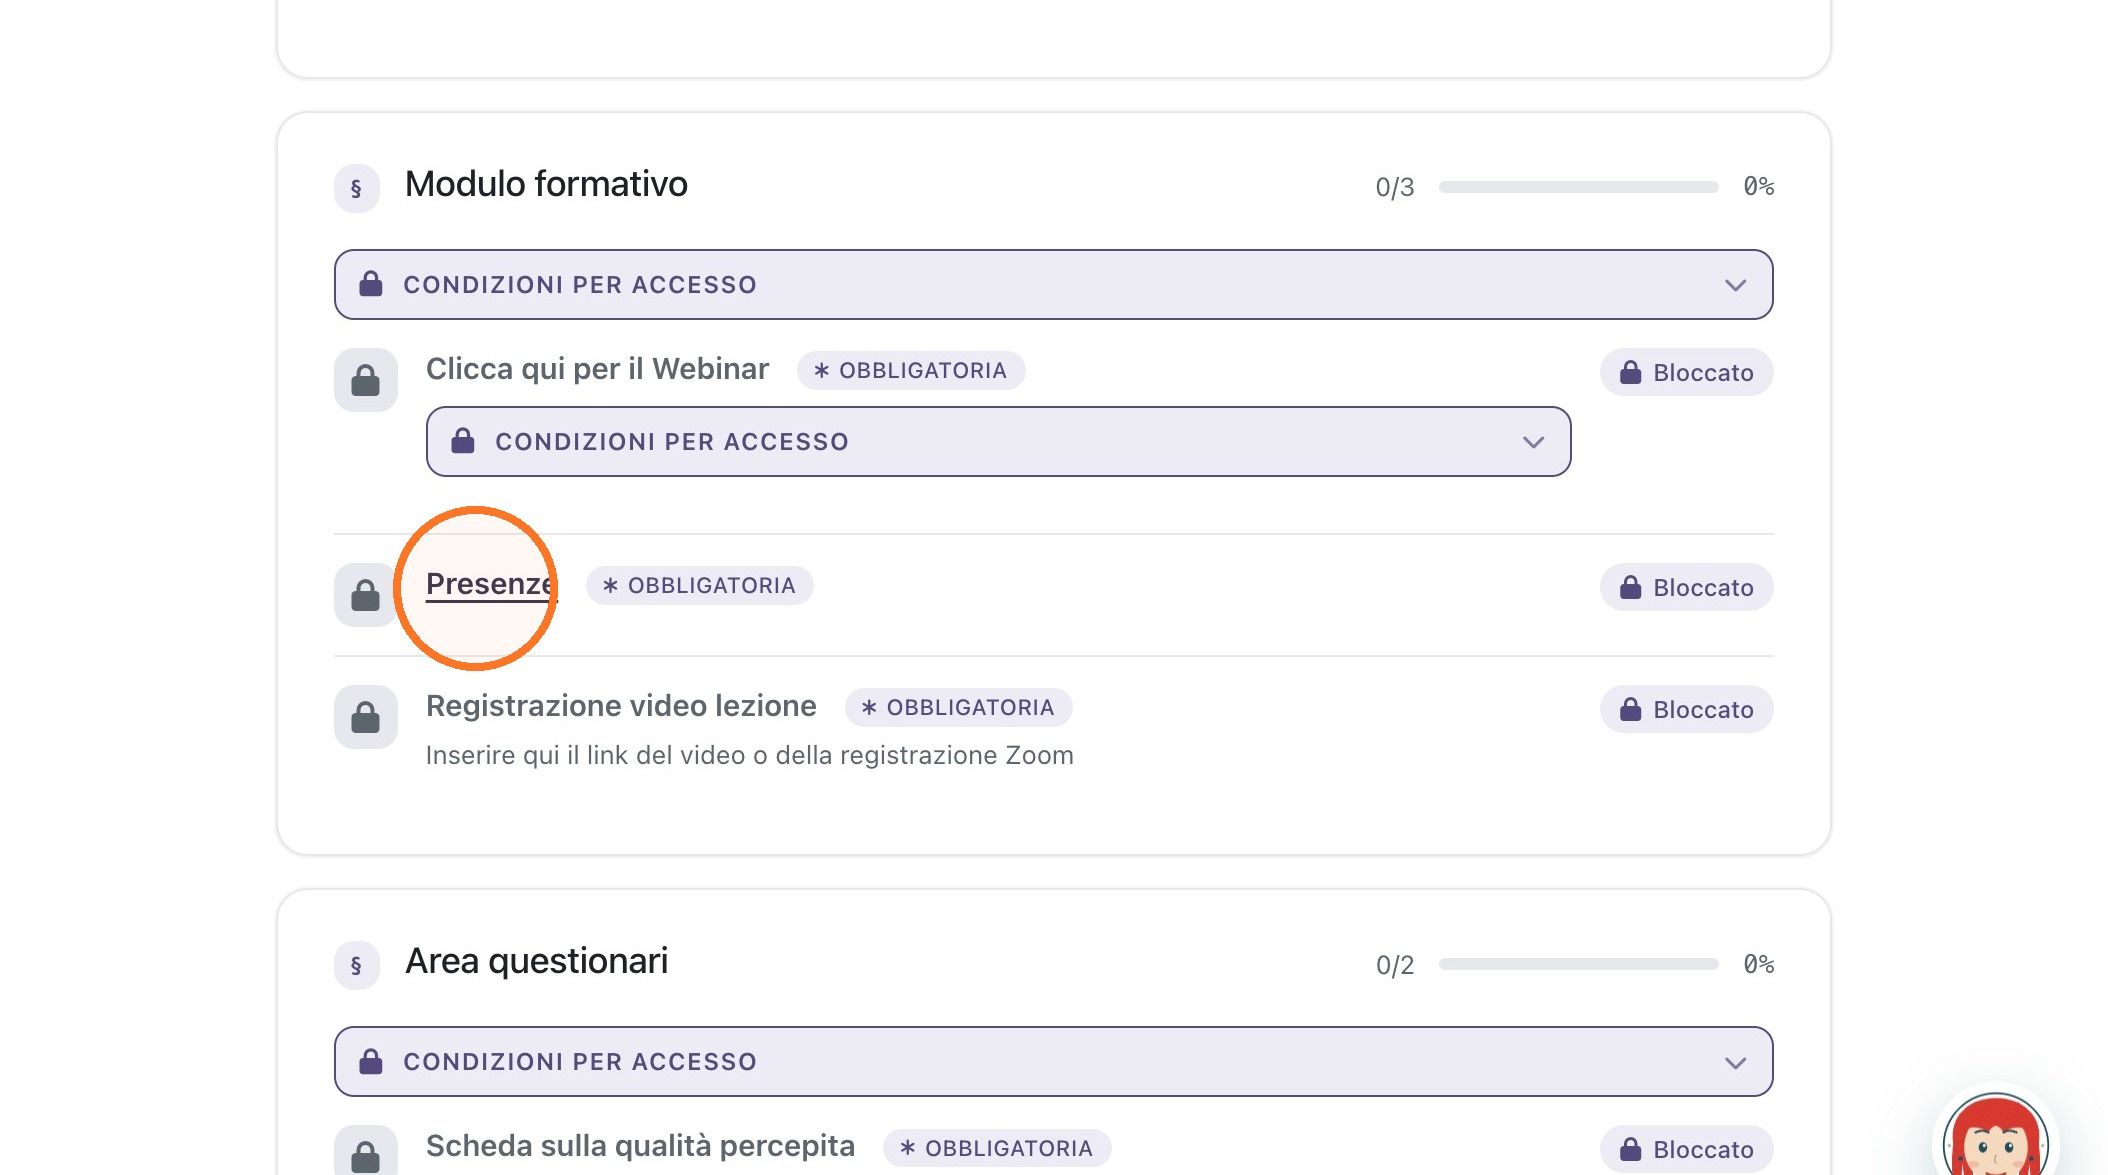Click the lock icon next to Presenze
Viewport: 2108px width, 1175px height.
click(366, 595)
